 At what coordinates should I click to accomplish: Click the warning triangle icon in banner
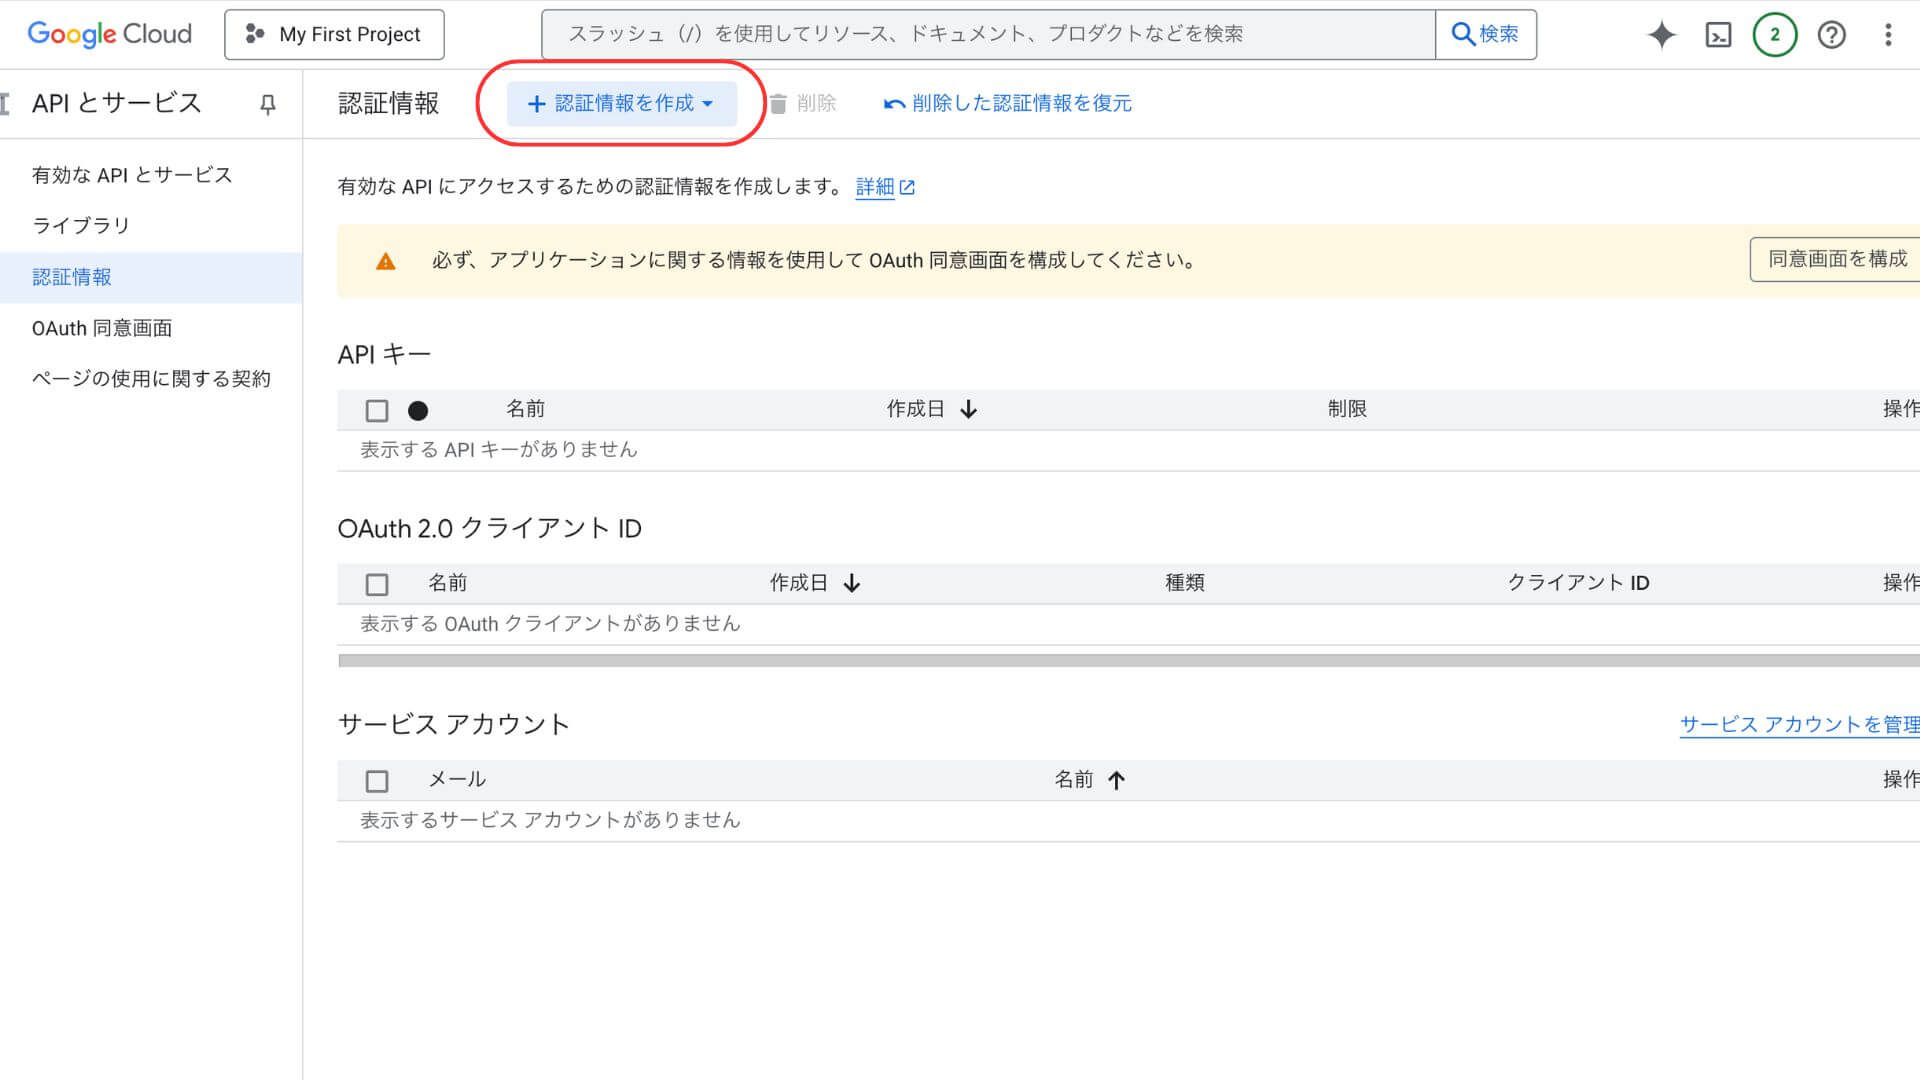[x=385, y=261]
